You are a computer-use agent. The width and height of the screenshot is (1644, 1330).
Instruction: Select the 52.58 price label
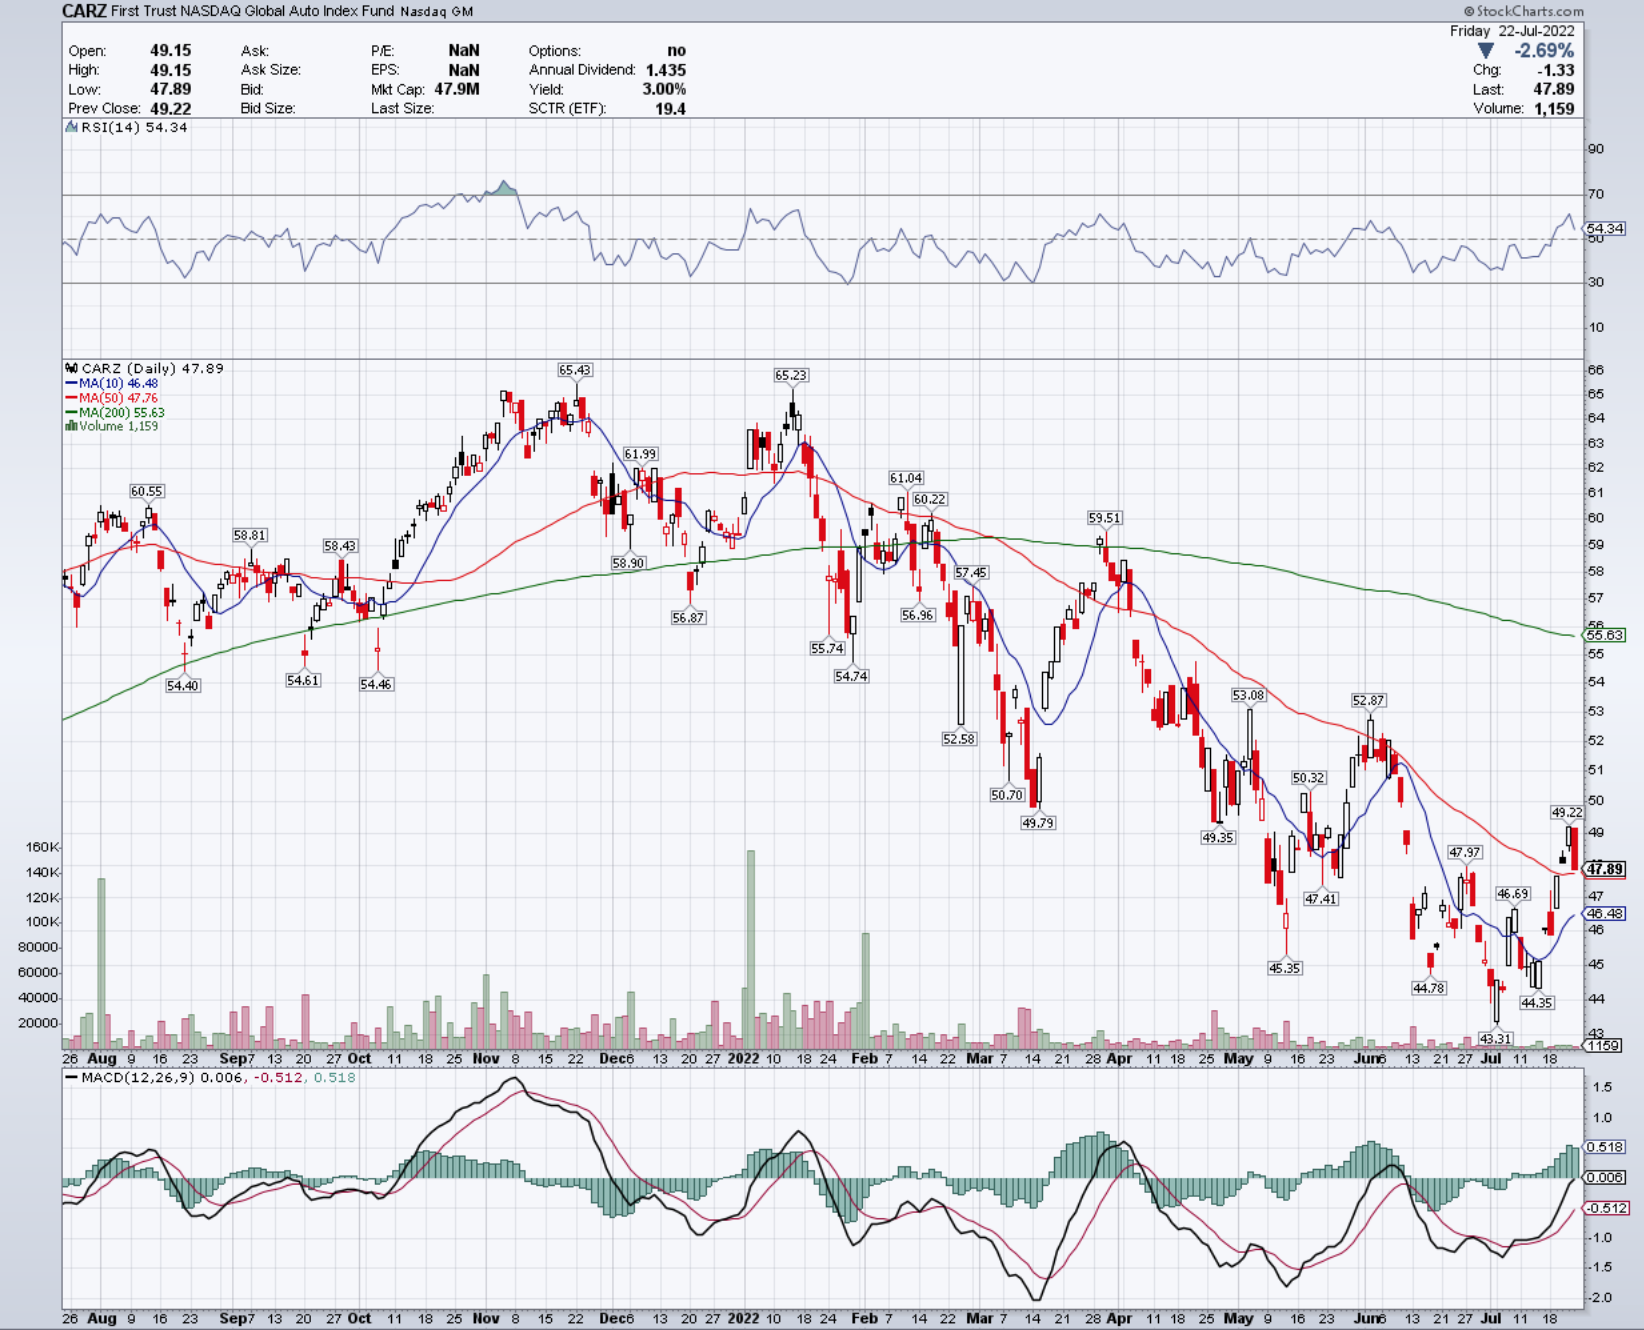[959, 739]
